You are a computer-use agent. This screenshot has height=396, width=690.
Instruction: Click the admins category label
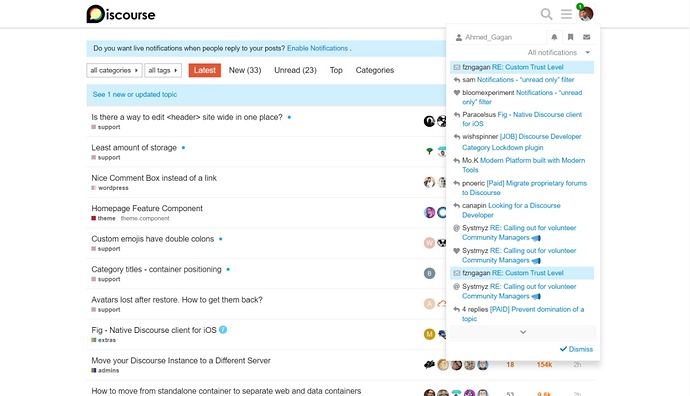pyautogui.click(x=105, y=370)
